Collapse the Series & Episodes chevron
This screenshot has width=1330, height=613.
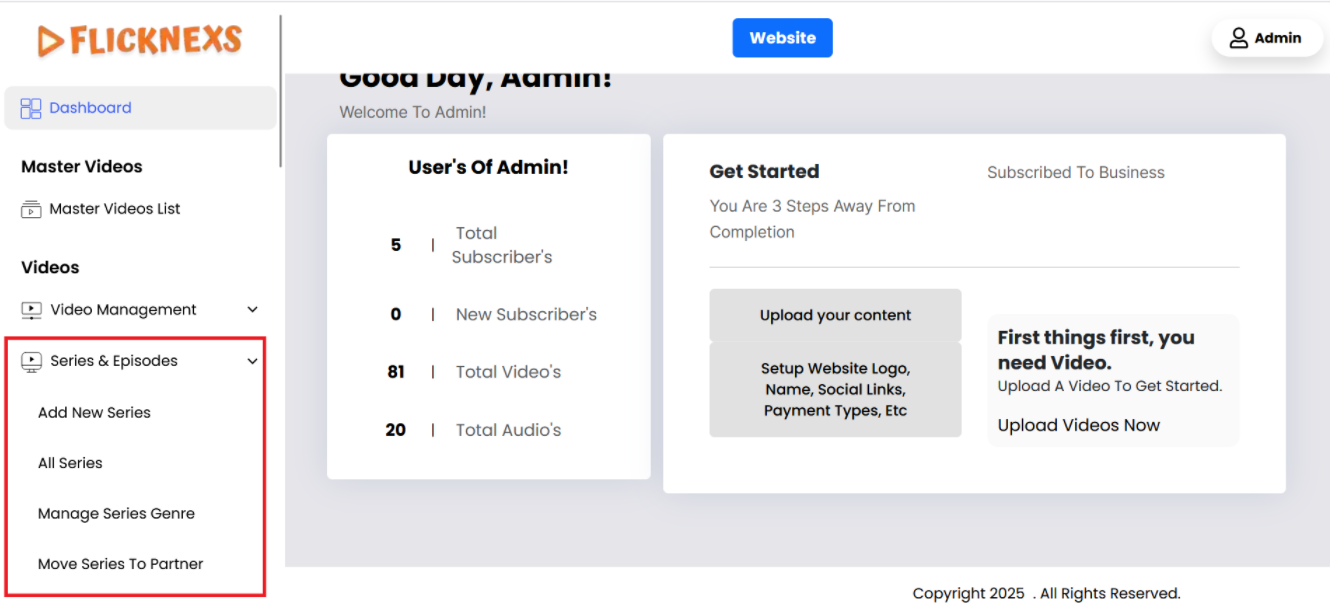(x=253, y=361)
